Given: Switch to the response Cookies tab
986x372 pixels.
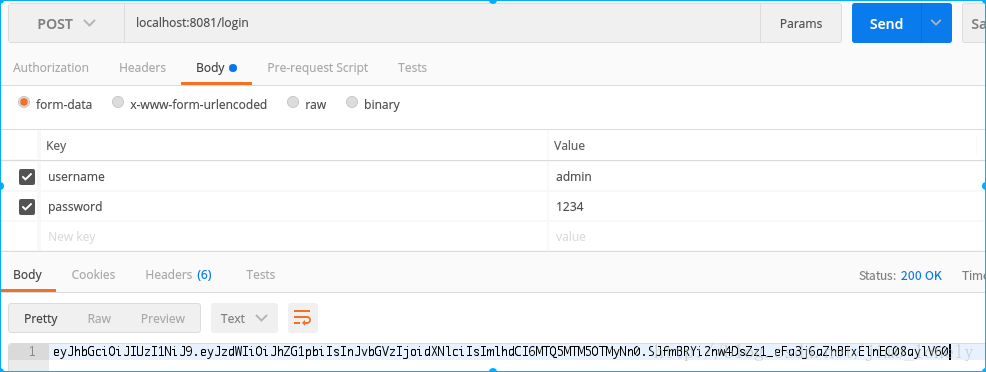Looking at the screenshot, I should point(93,275).
